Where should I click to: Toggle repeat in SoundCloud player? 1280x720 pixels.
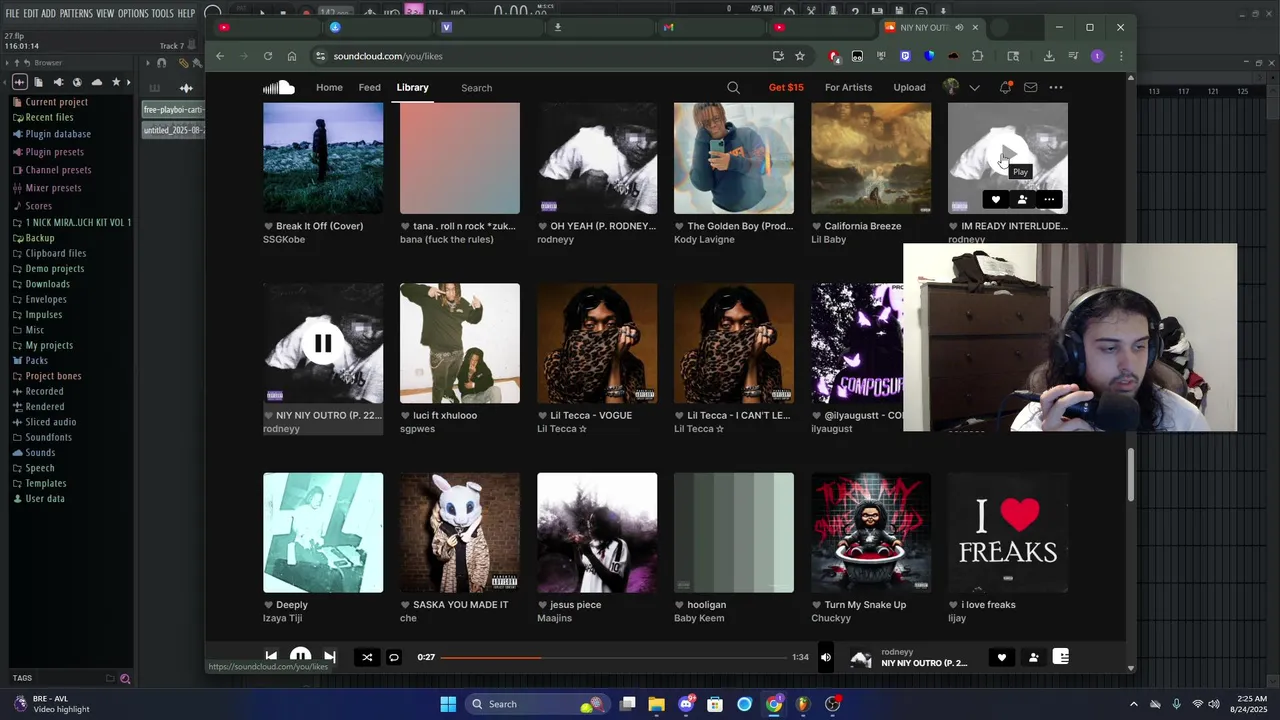pyautogui.click(x=394, y=657)
